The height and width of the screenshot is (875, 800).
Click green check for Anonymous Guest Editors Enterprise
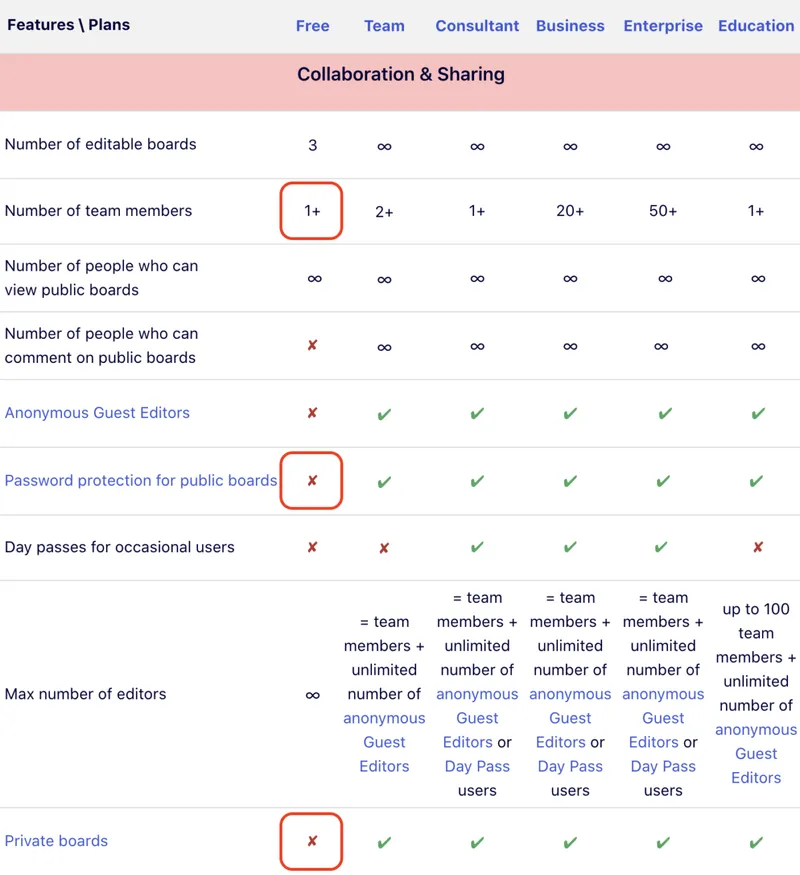663,413
